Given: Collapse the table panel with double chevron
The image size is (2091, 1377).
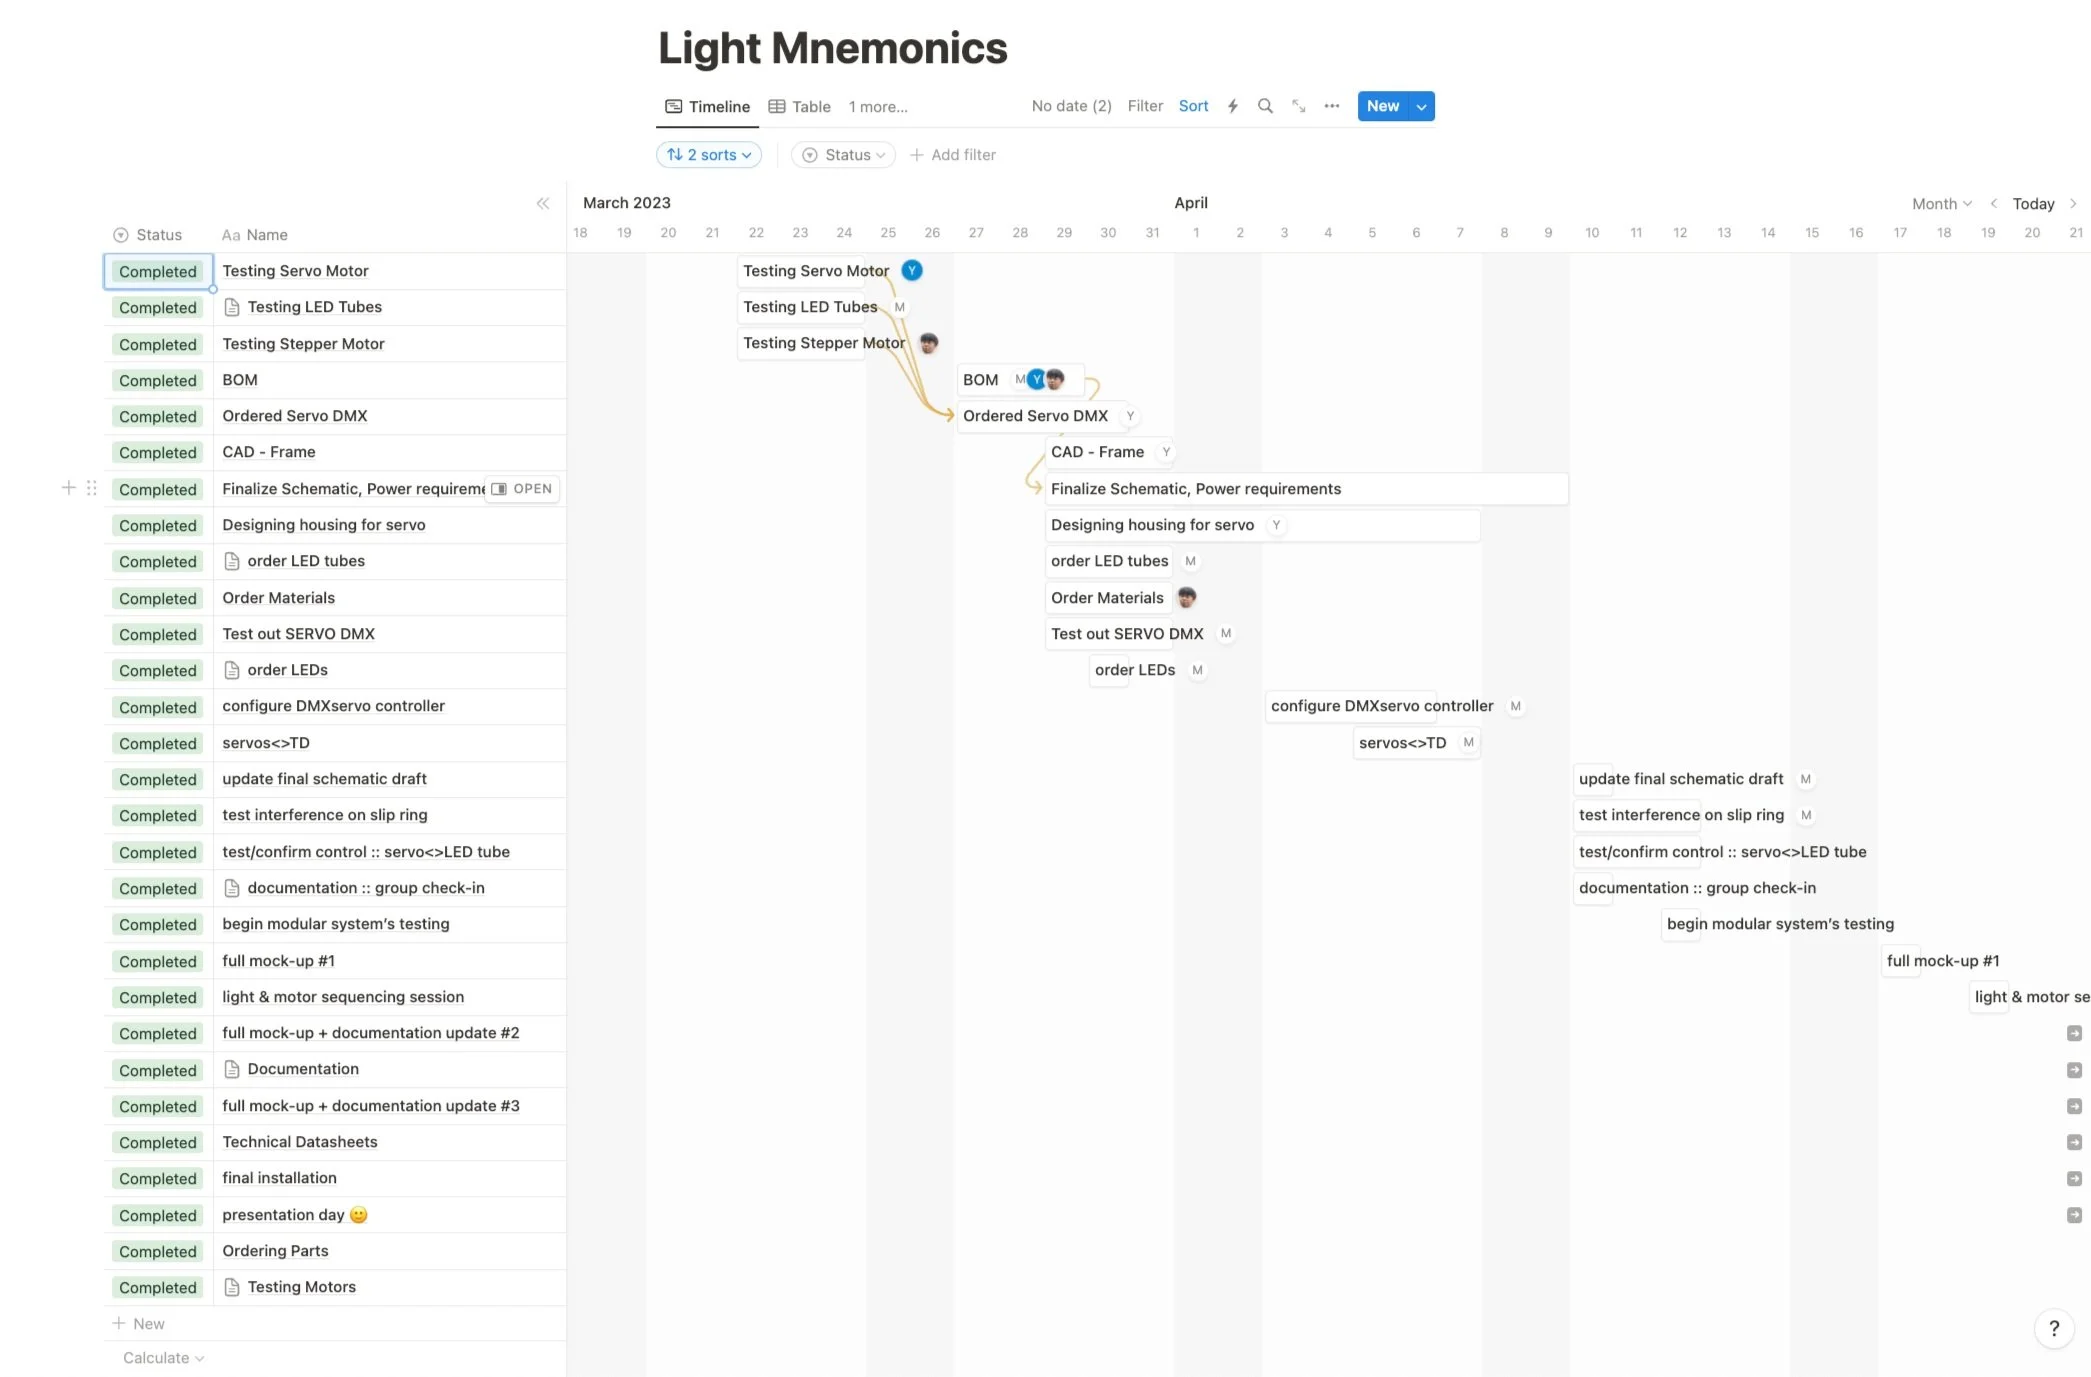Looking at the screenshot, I should (x=543, y=204).
